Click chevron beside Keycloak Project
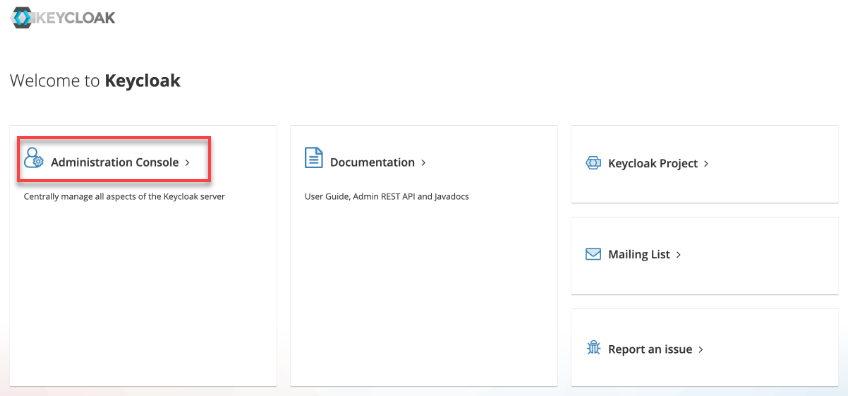Viewport: 848px width, 396px height. pos(706,164)
